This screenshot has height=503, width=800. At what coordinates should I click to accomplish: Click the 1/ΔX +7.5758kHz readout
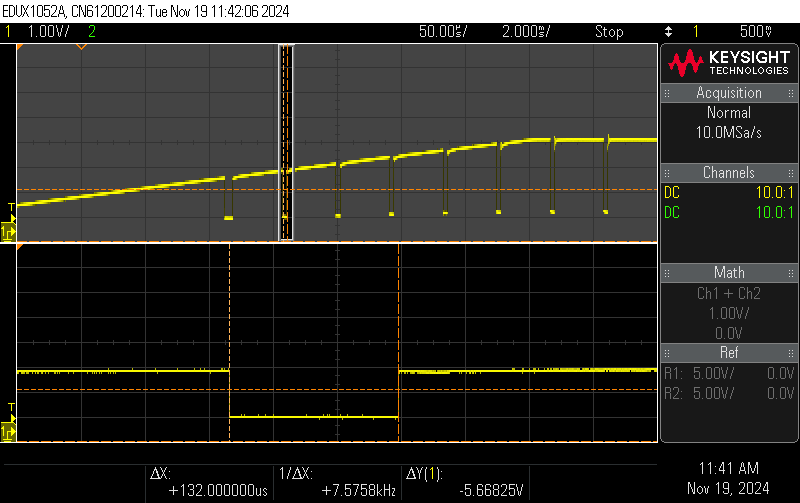click(338, 482)
